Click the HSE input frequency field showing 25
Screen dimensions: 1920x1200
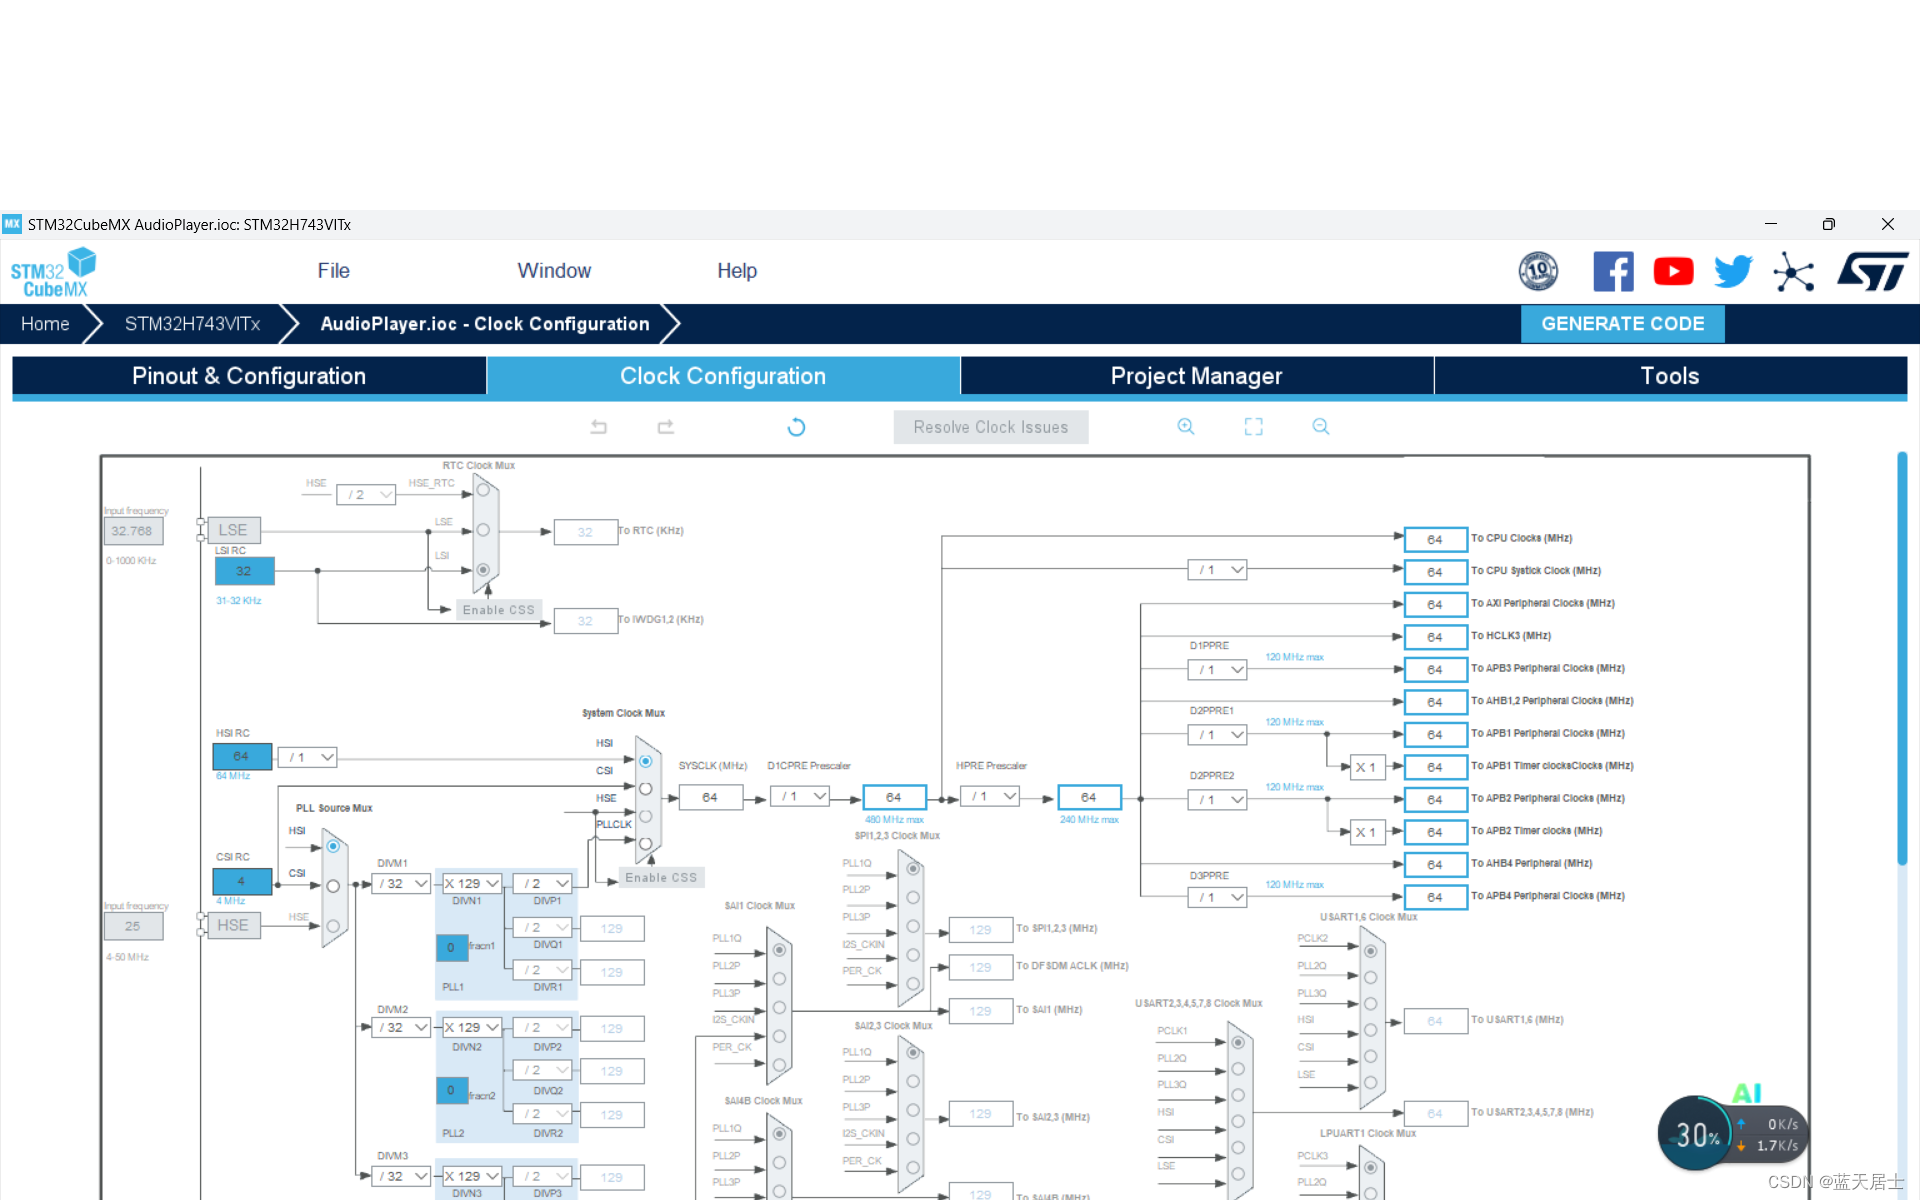[x=133, y=926]
